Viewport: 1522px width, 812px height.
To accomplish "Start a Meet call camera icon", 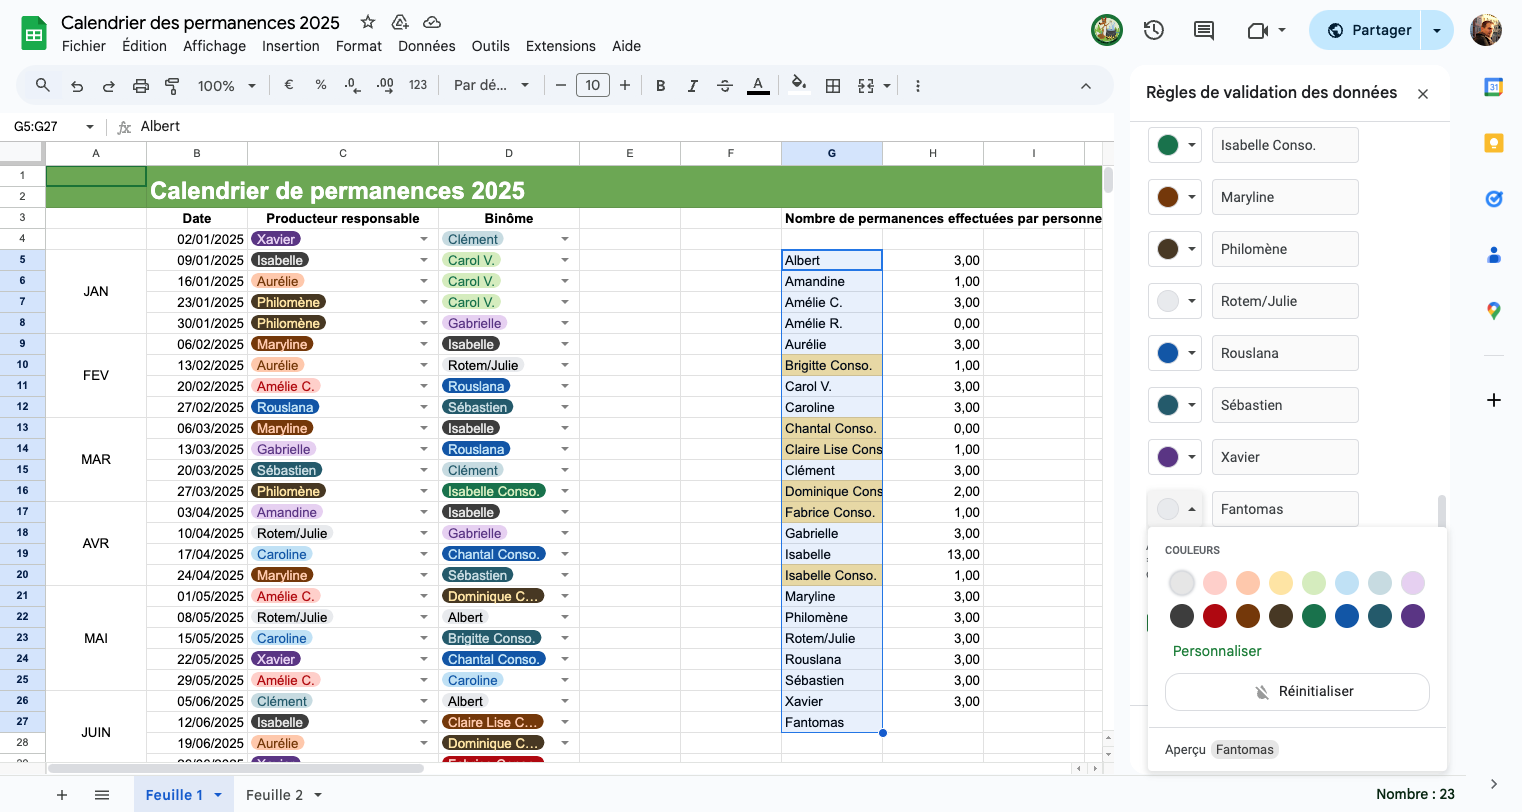I will (1258, 31).
